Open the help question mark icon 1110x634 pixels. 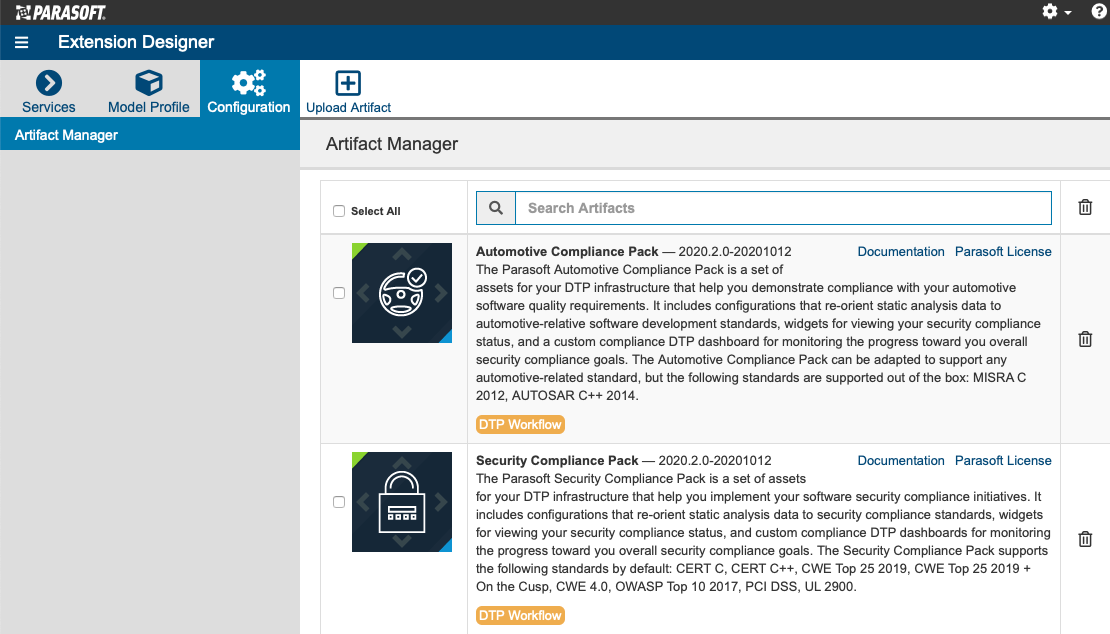tap(1099, 11)
